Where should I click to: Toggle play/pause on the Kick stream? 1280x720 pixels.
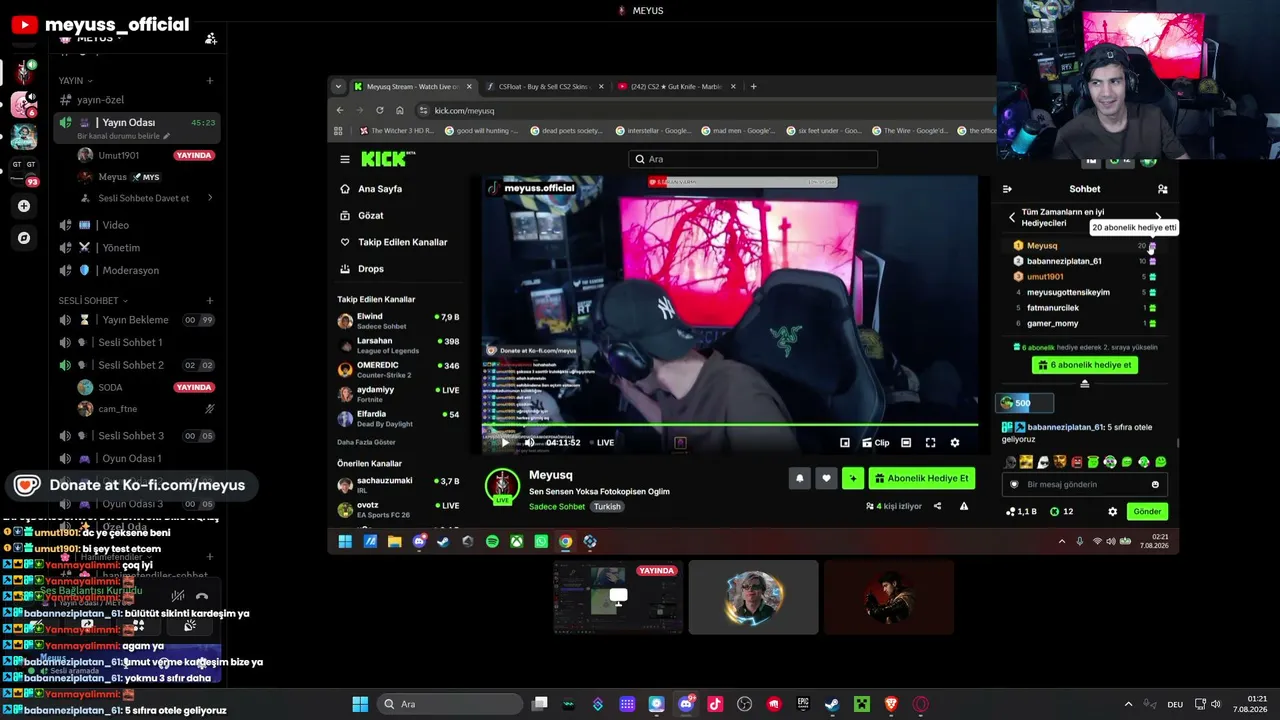point(505,442)
